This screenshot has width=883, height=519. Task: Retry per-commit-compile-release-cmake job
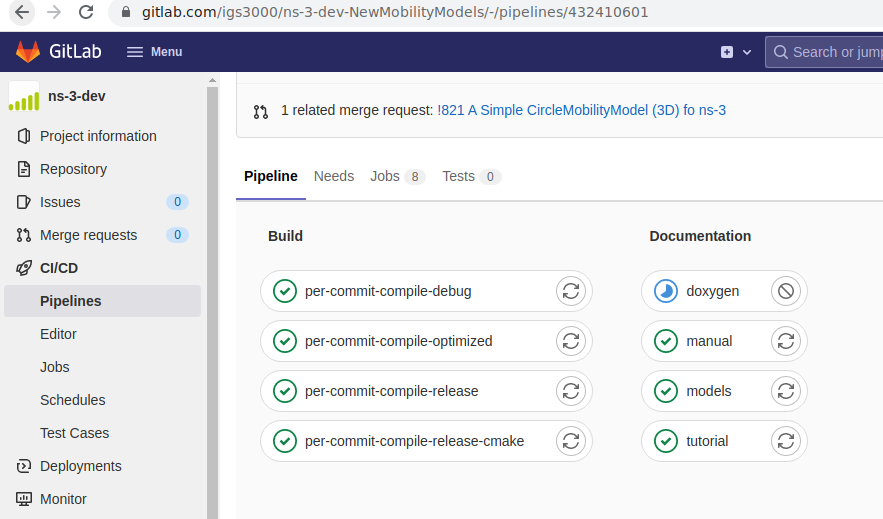[571, 441]
